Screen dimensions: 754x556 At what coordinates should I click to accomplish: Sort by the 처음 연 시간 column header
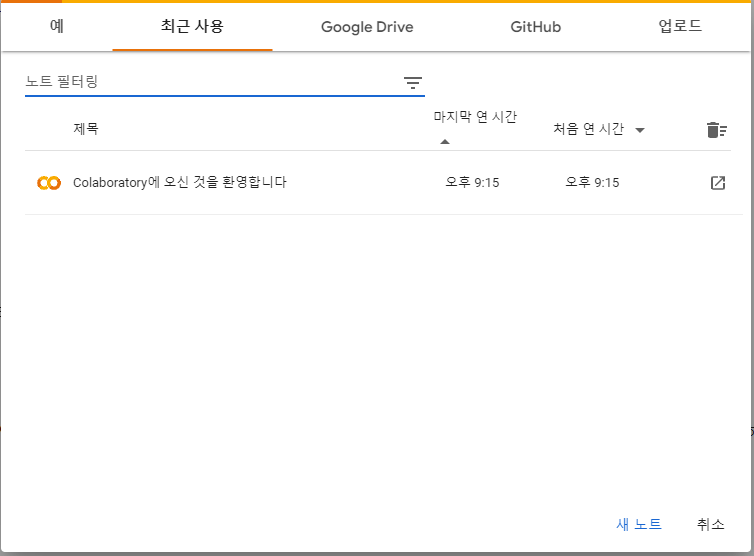(589, 129)
